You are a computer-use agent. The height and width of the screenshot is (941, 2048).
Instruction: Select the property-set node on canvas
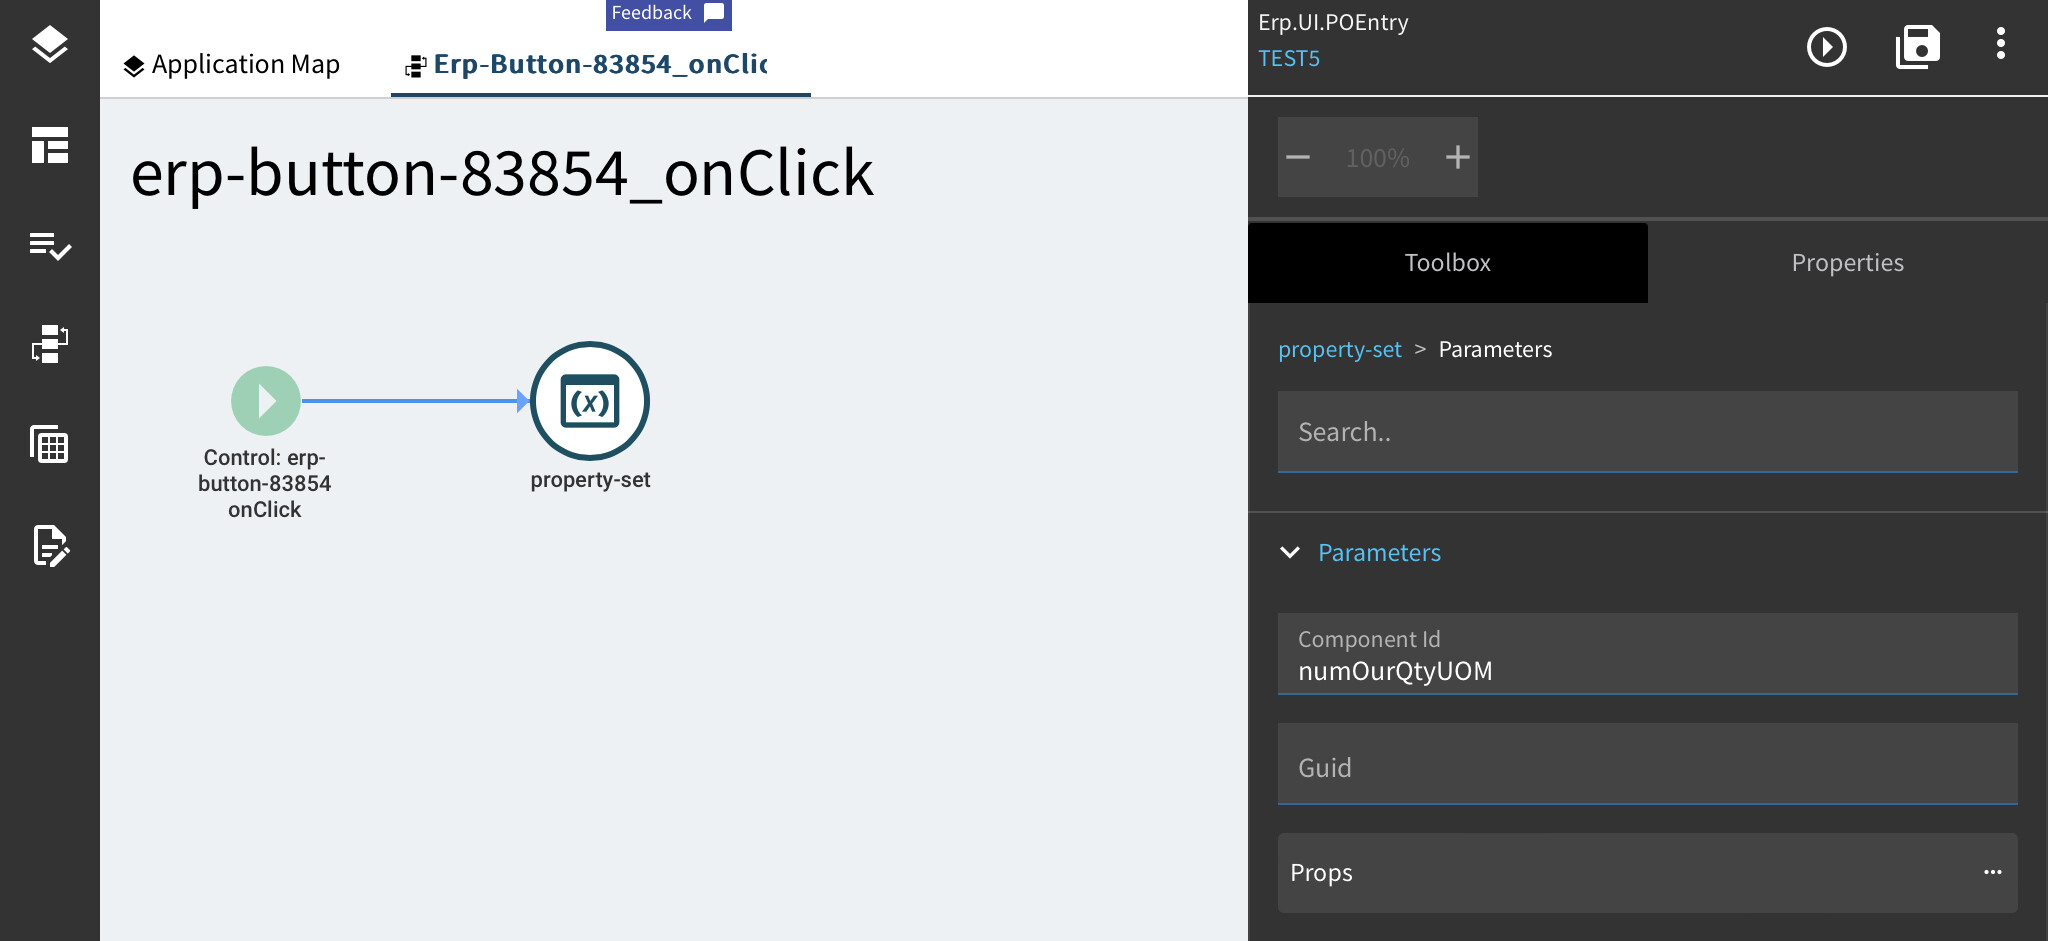click(590, 401)
